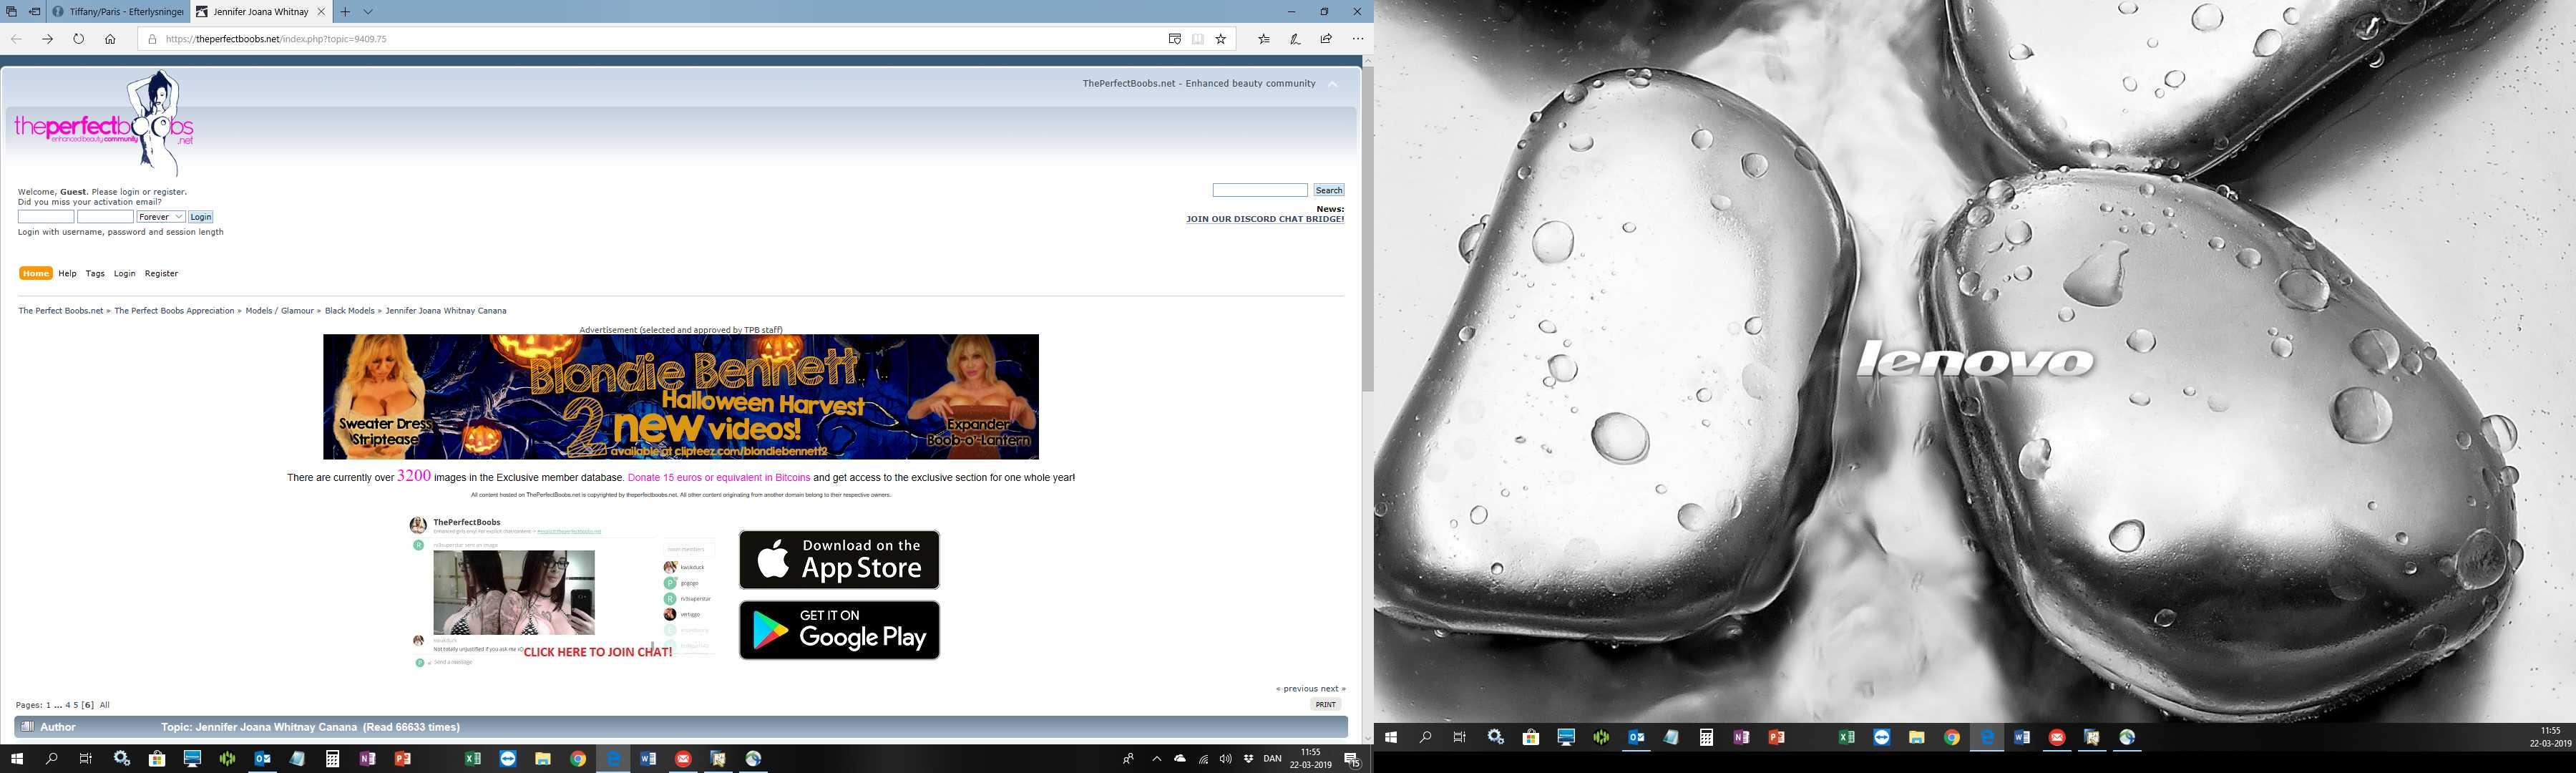Open Edge Settings and more menu
This screenshot has width=2576, height=773.
pyautogui.click(x=1357, y=39)
